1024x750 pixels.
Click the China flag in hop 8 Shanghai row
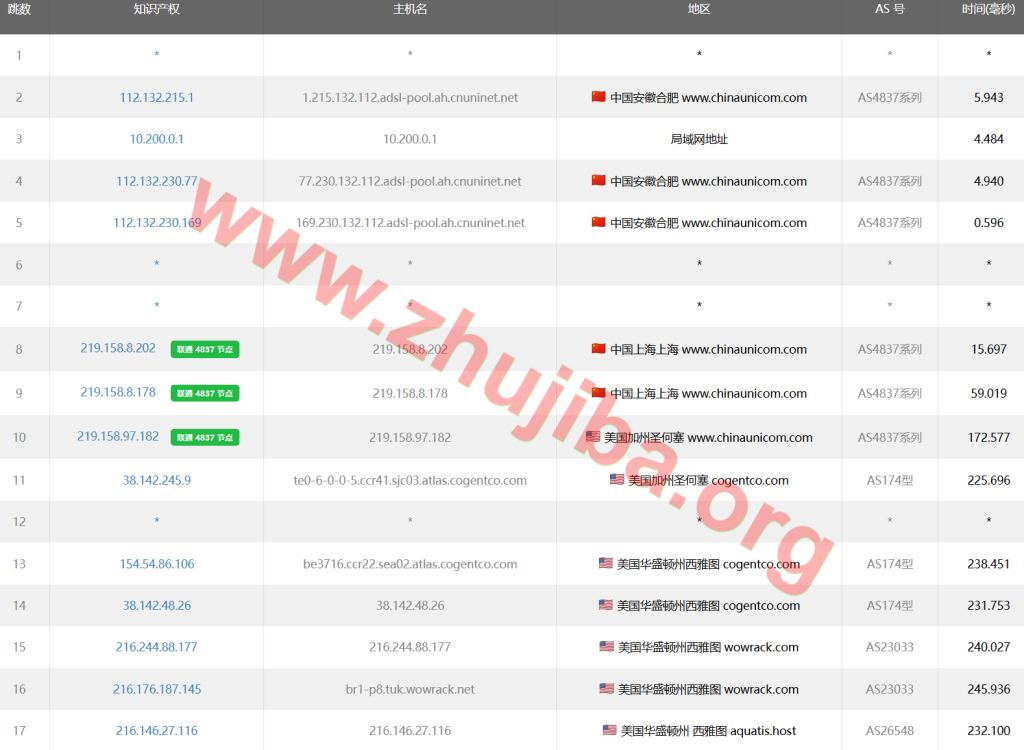[598, 349]
